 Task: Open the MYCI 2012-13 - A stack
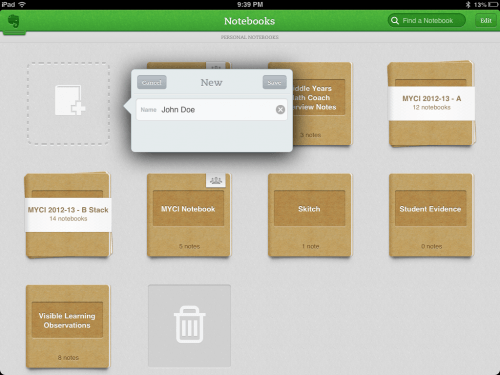[431, 103]
